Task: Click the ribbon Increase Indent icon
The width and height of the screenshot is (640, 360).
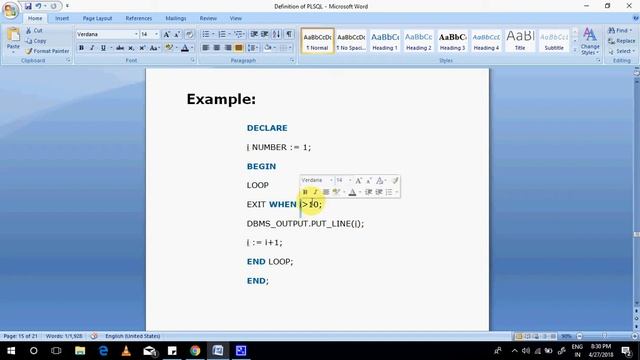Action: pyautogui.click(x=264, y=34)
